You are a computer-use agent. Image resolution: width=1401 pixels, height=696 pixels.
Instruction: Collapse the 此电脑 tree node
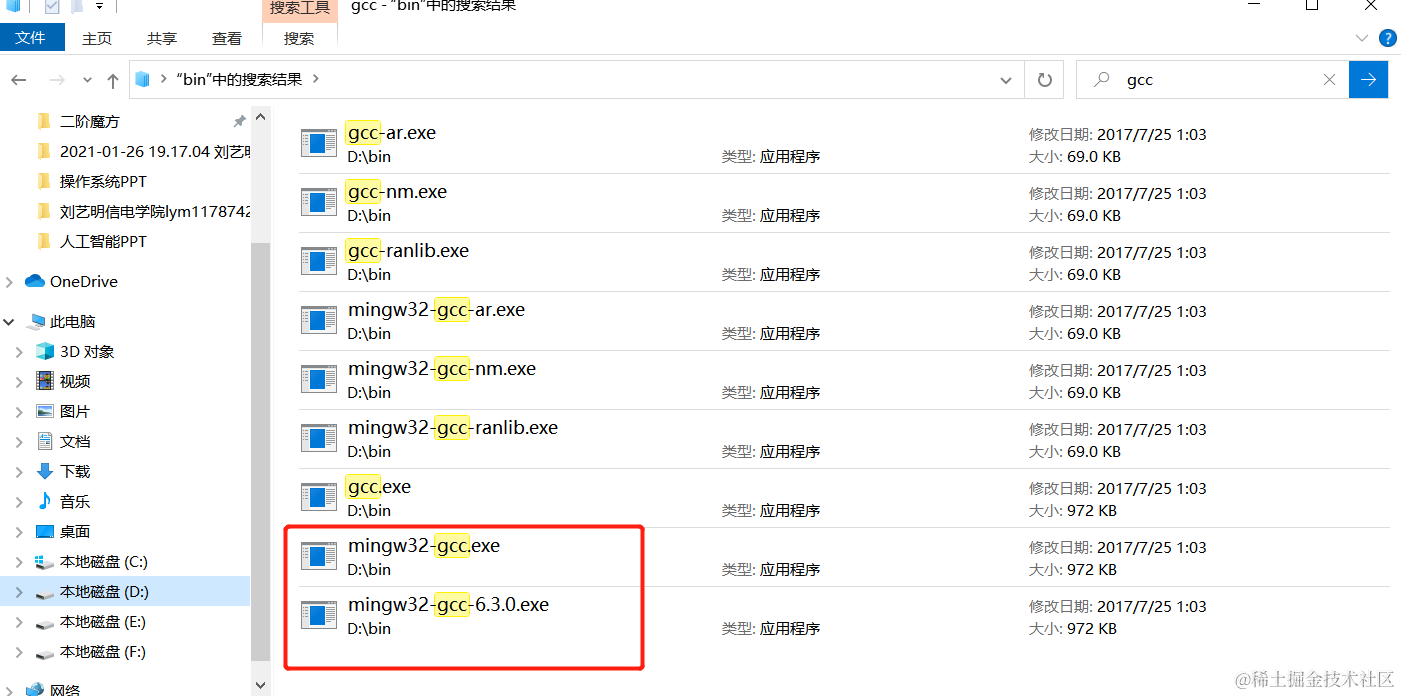coord(9,322)
